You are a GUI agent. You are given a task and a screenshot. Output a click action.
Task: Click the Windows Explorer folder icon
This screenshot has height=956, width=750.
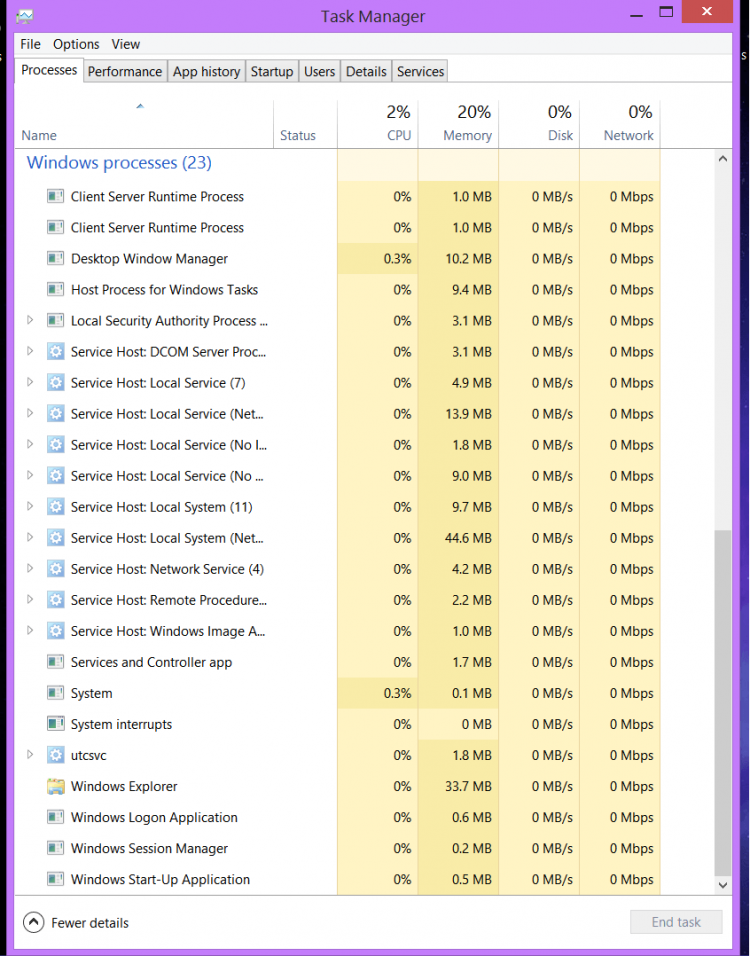coord(55,787)
